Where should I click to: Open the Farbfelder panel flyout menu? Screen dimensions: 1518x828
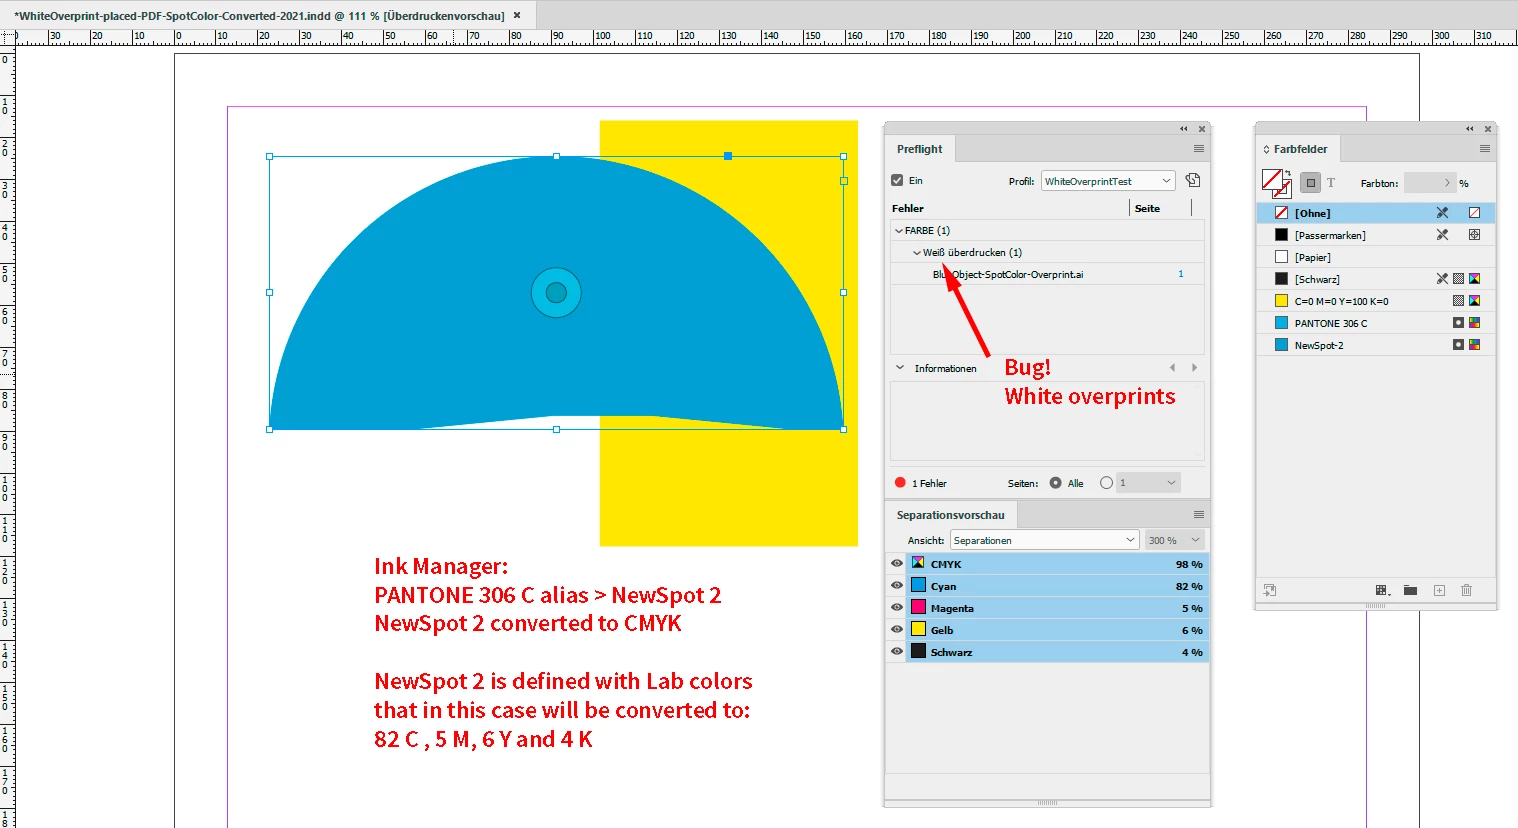(1485, 149)
